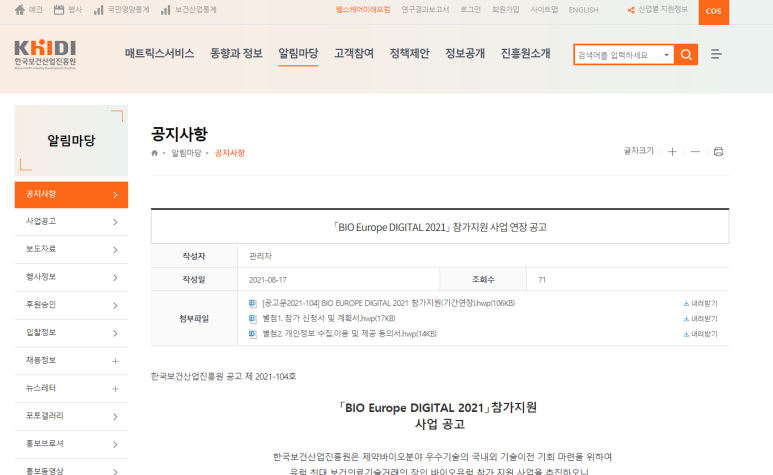The image size is (773, 475).
Task: Click the breadcrumb home icon
Action: [x=154, y=153]
